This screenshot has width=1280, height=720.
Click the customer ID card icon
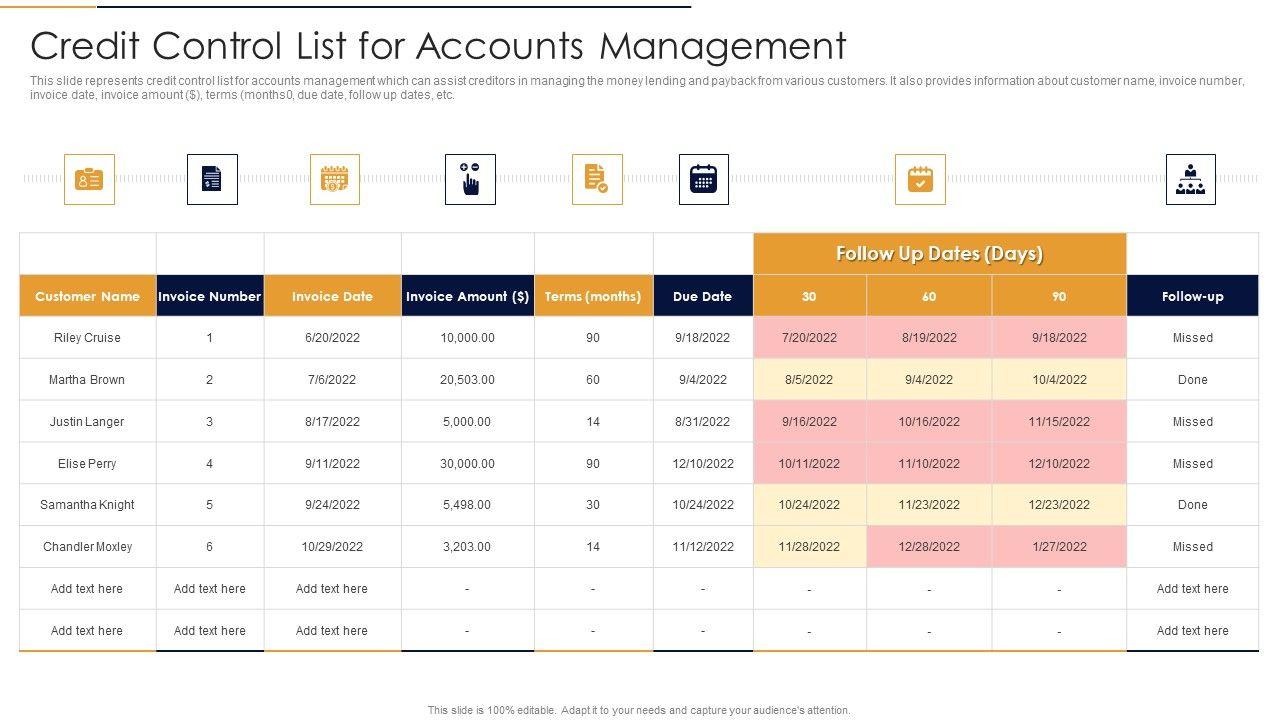pos(89,179)
